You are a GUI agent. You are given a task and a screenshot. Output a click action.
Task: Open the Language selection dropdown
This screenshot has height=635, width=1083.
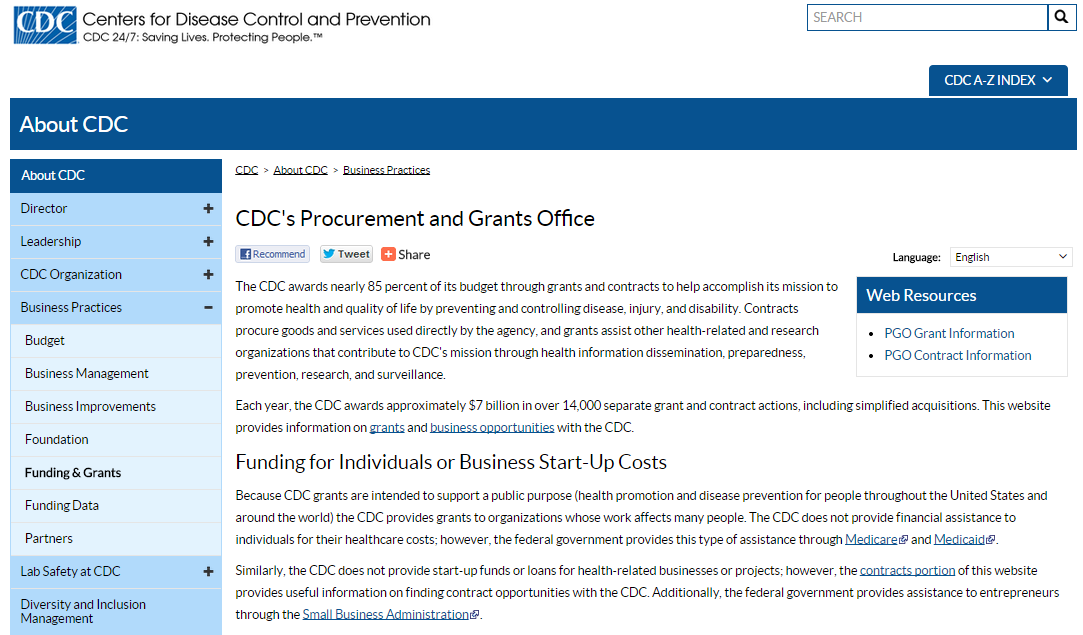pos(1010,257)
